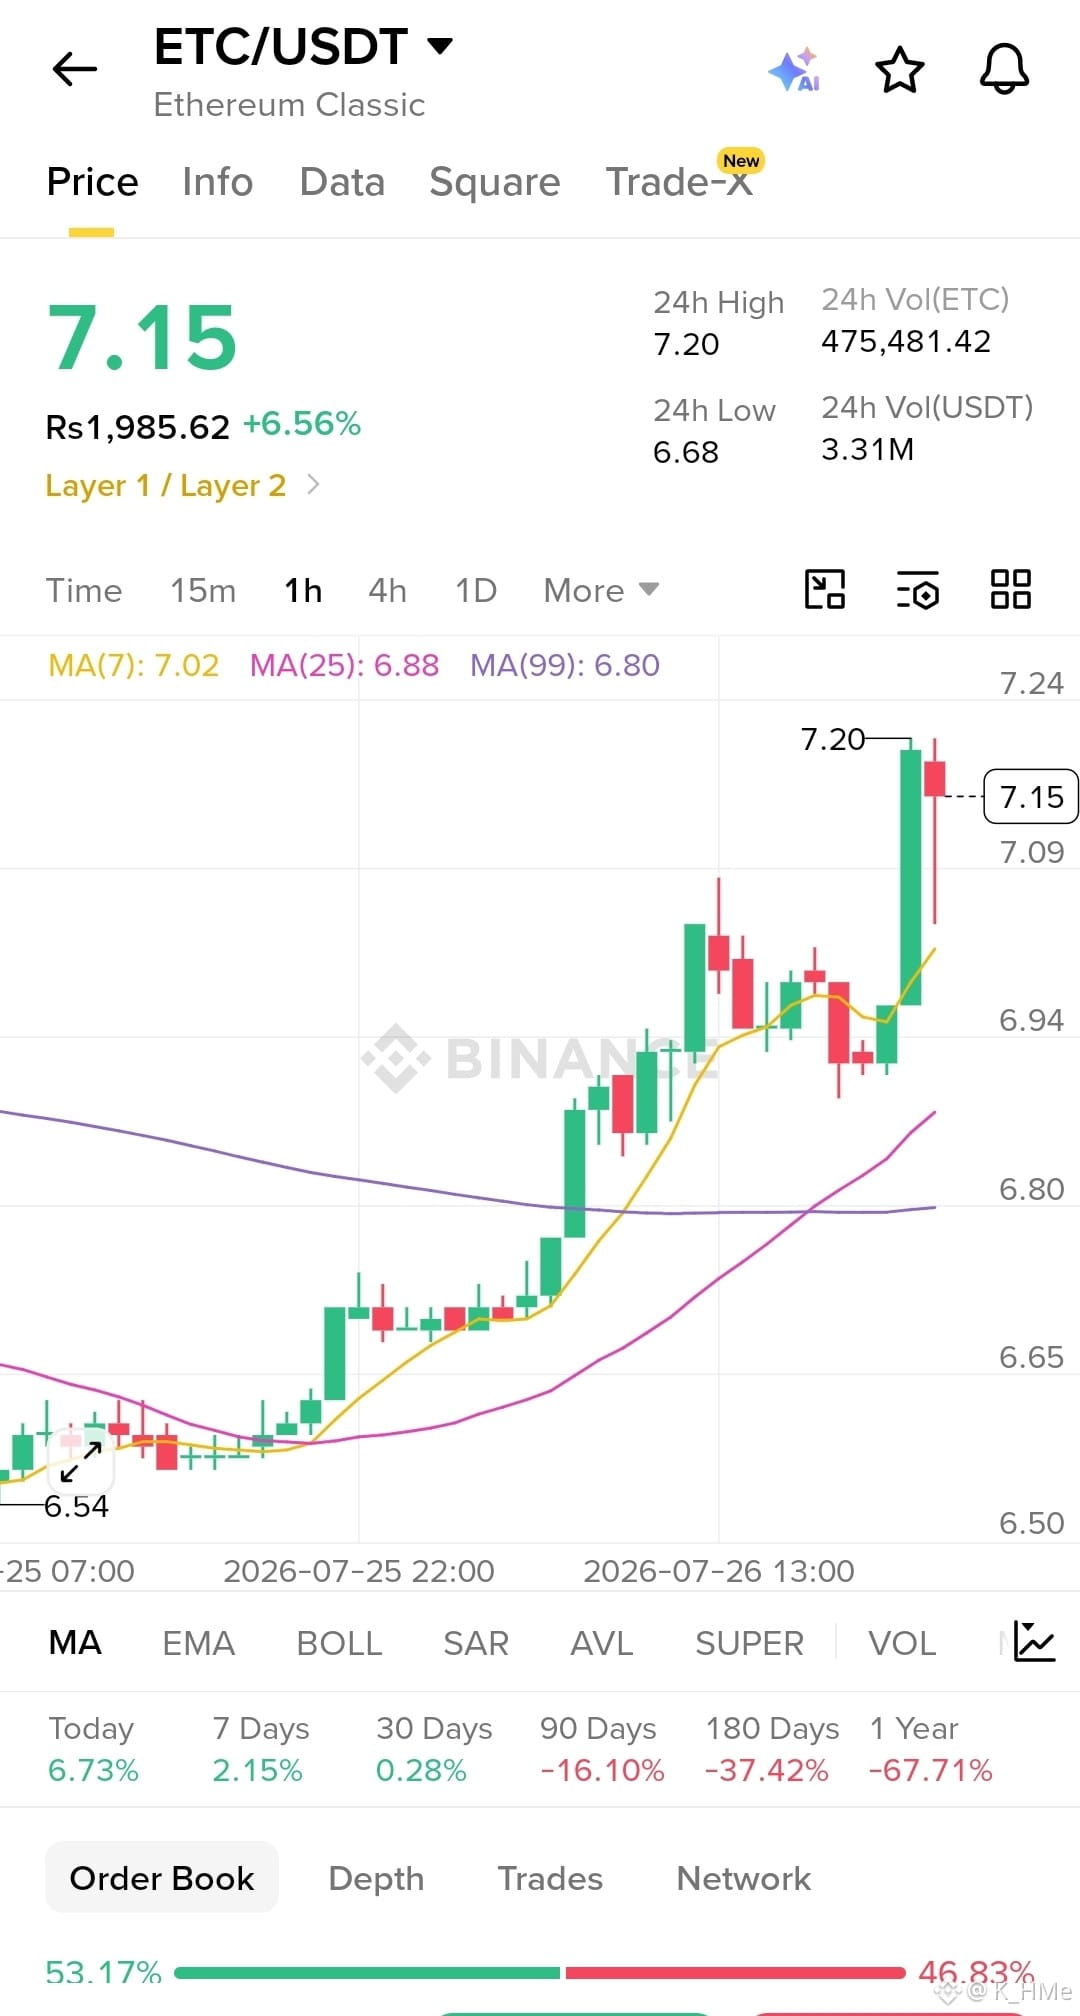Select the 1D chart interval
The image size is (1080, 2016).
click(476, 590)
